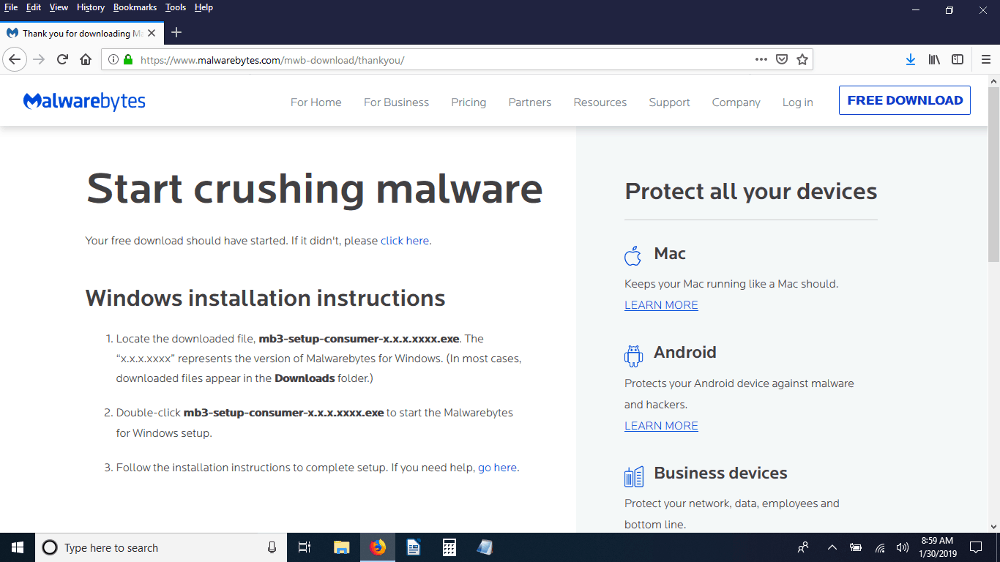Click the Firefox taskbar icon

(378, 547)
